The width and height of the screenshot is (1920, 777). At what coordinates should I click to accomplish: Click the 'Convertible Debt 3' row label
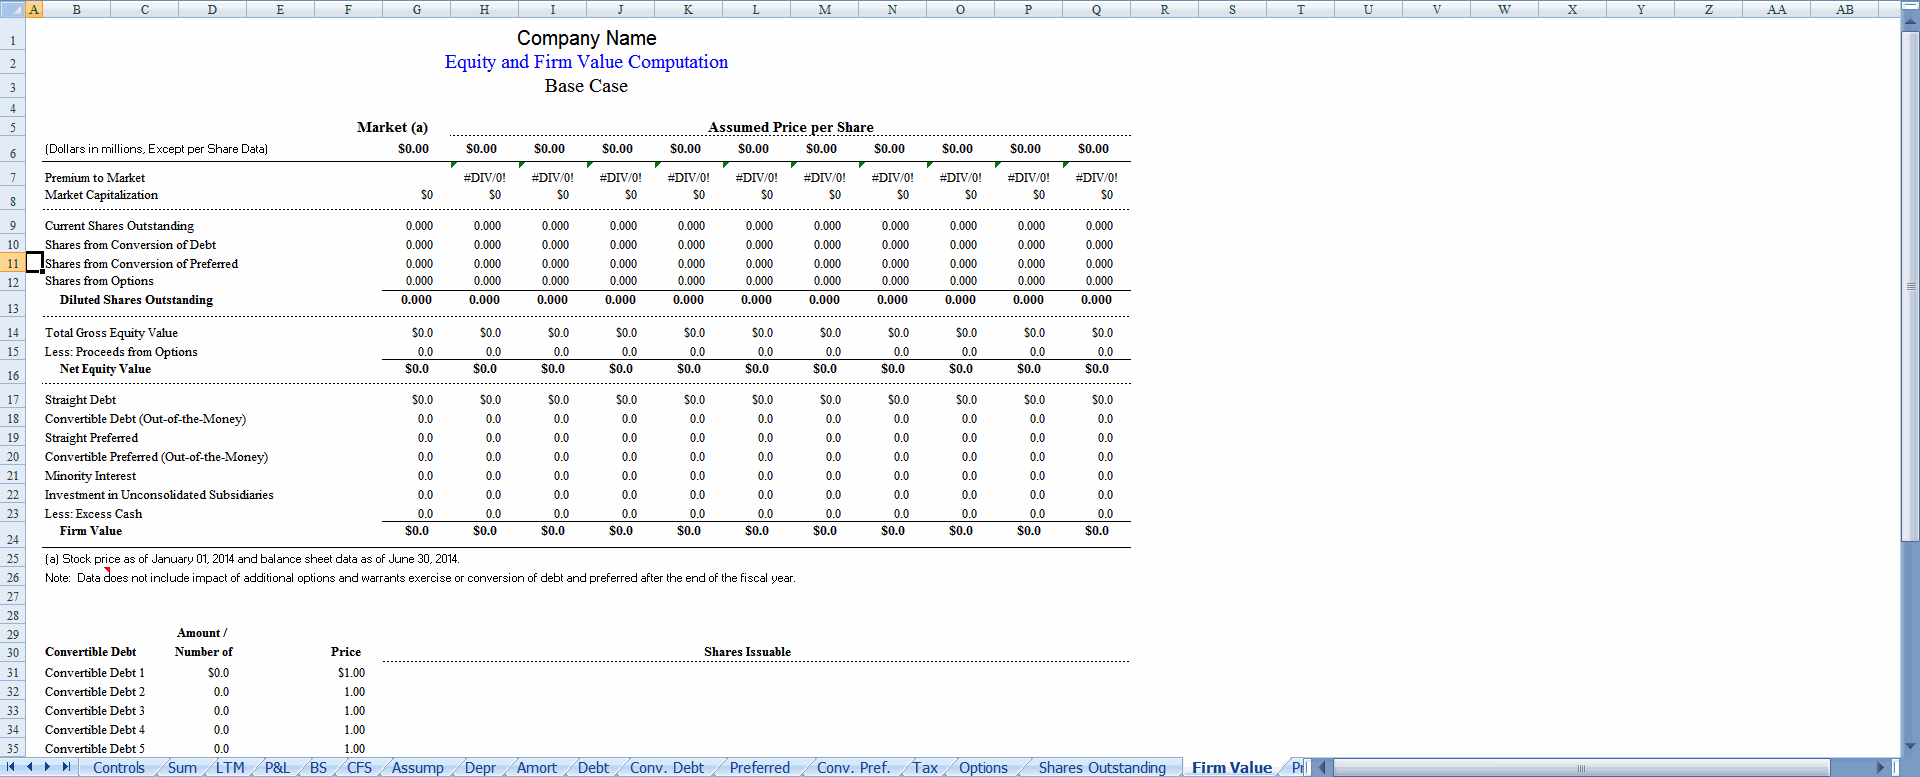[x=95, y=711]
